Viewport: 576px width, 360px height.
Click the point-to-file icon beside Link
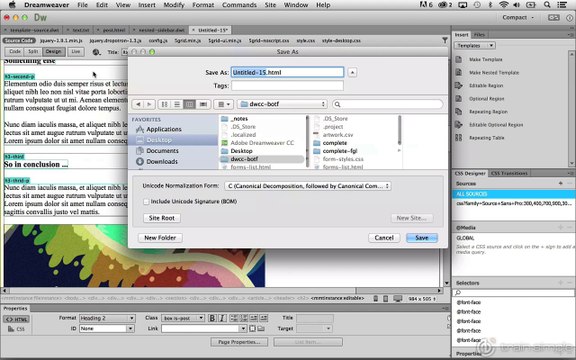pos(252,328)
